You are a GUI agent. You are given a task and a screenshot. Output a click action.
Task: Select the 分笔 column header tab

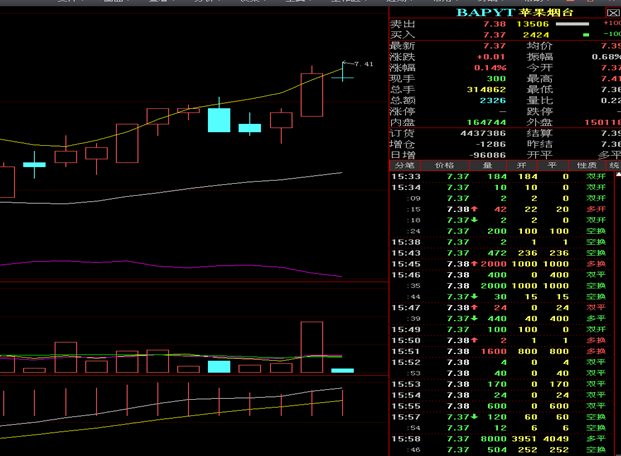click(x=405, y=165)
